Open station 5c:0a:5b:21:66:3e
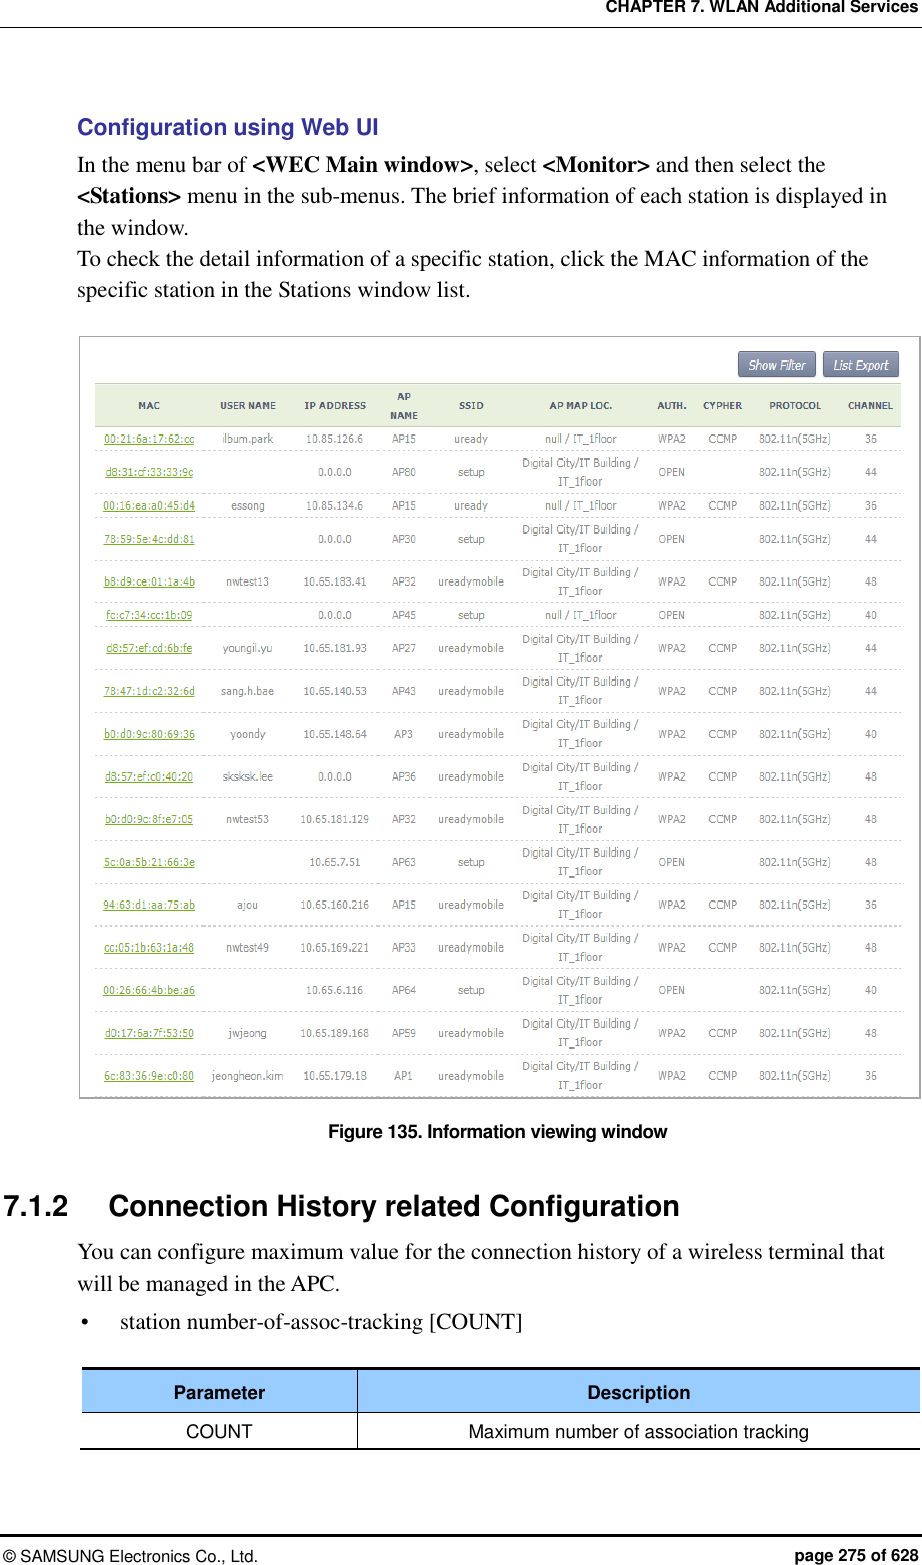Screen dimensions: 922x1565 149,862
